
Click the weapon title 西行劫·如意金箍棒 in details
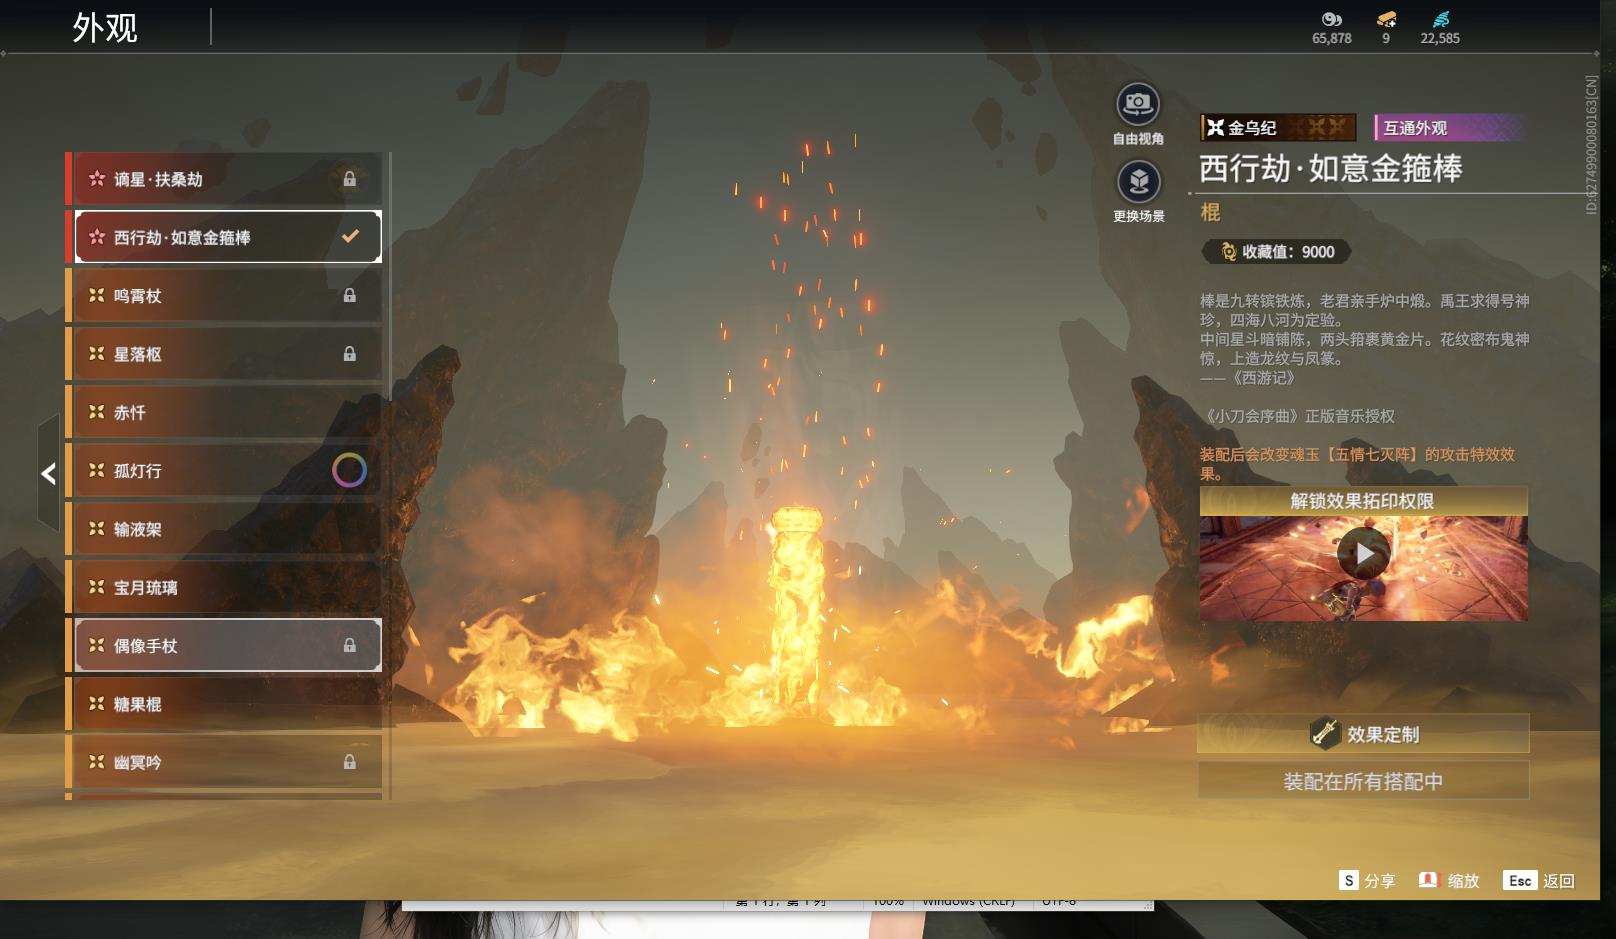[1331, 168]
